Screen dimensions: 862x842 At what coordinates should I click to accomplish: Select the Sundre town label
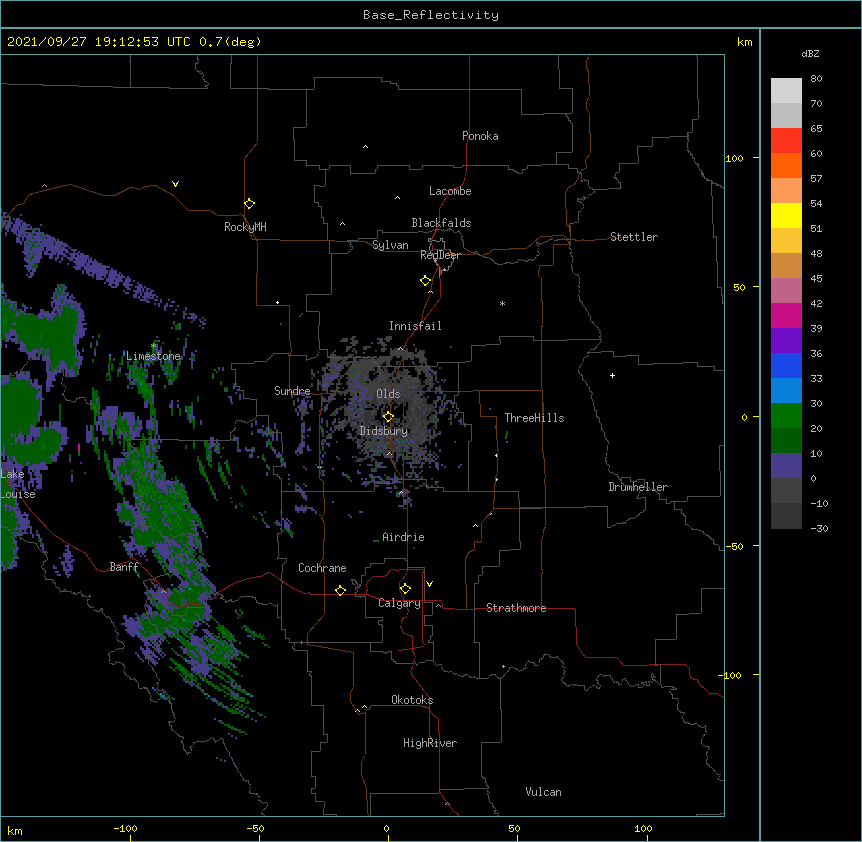292,391
